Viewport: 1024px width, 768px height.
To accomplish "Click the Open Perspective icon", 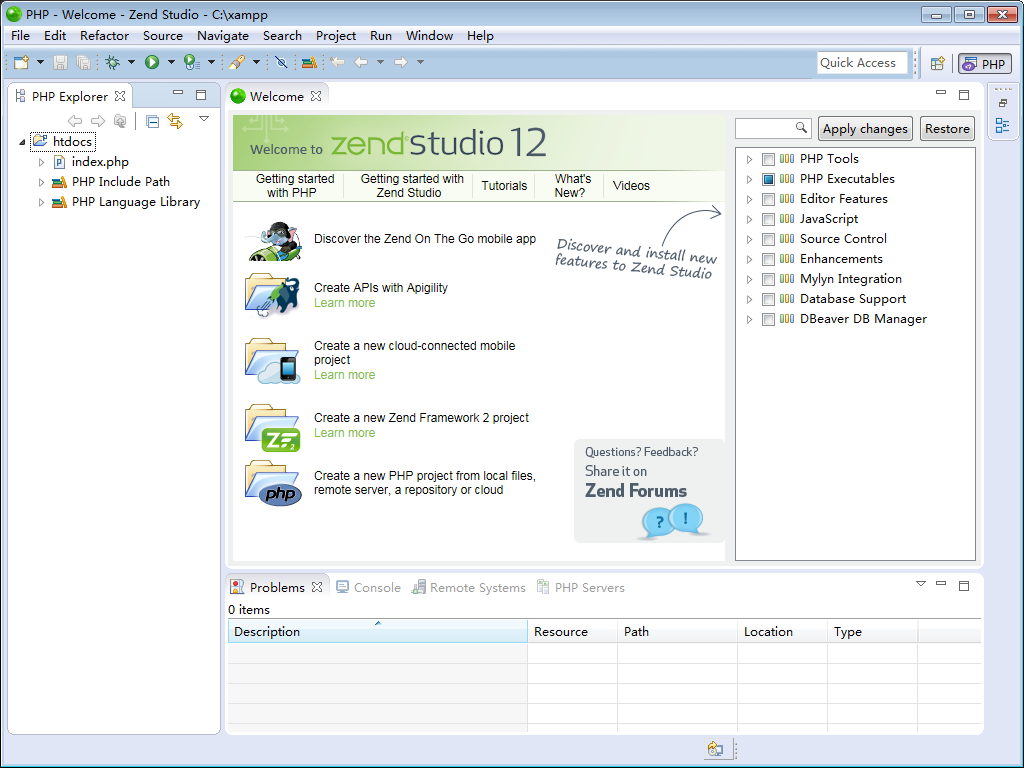I will 937,63.
